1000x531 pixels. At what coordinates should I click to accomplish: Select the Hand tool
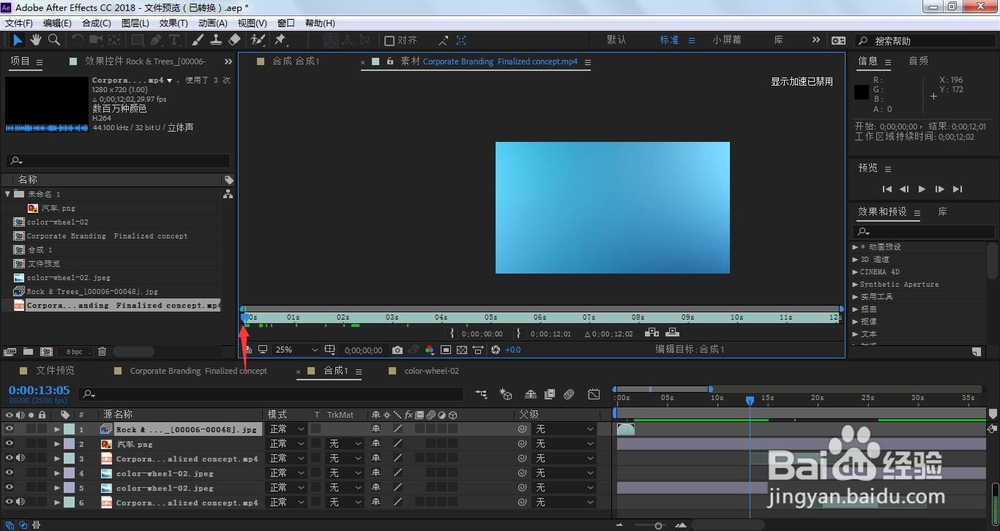click(36, 40)
